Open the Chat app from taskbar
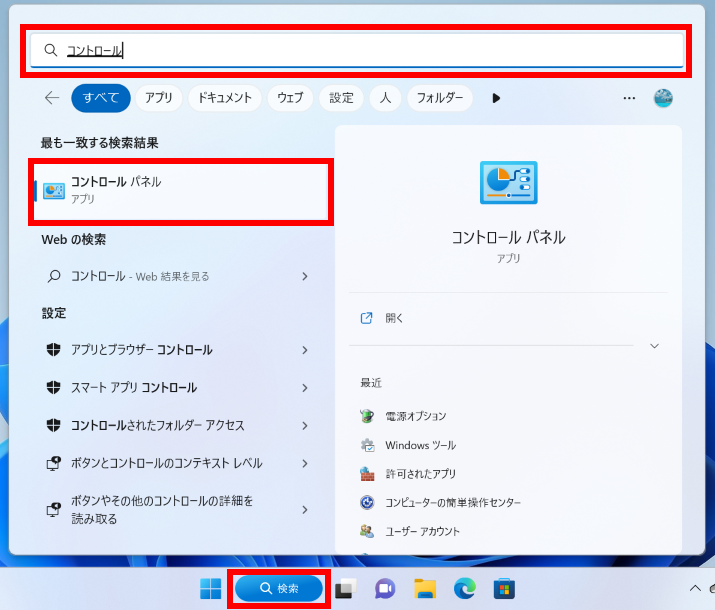The image size is (715, 610). pyautogui.click(x=385, y=589)
